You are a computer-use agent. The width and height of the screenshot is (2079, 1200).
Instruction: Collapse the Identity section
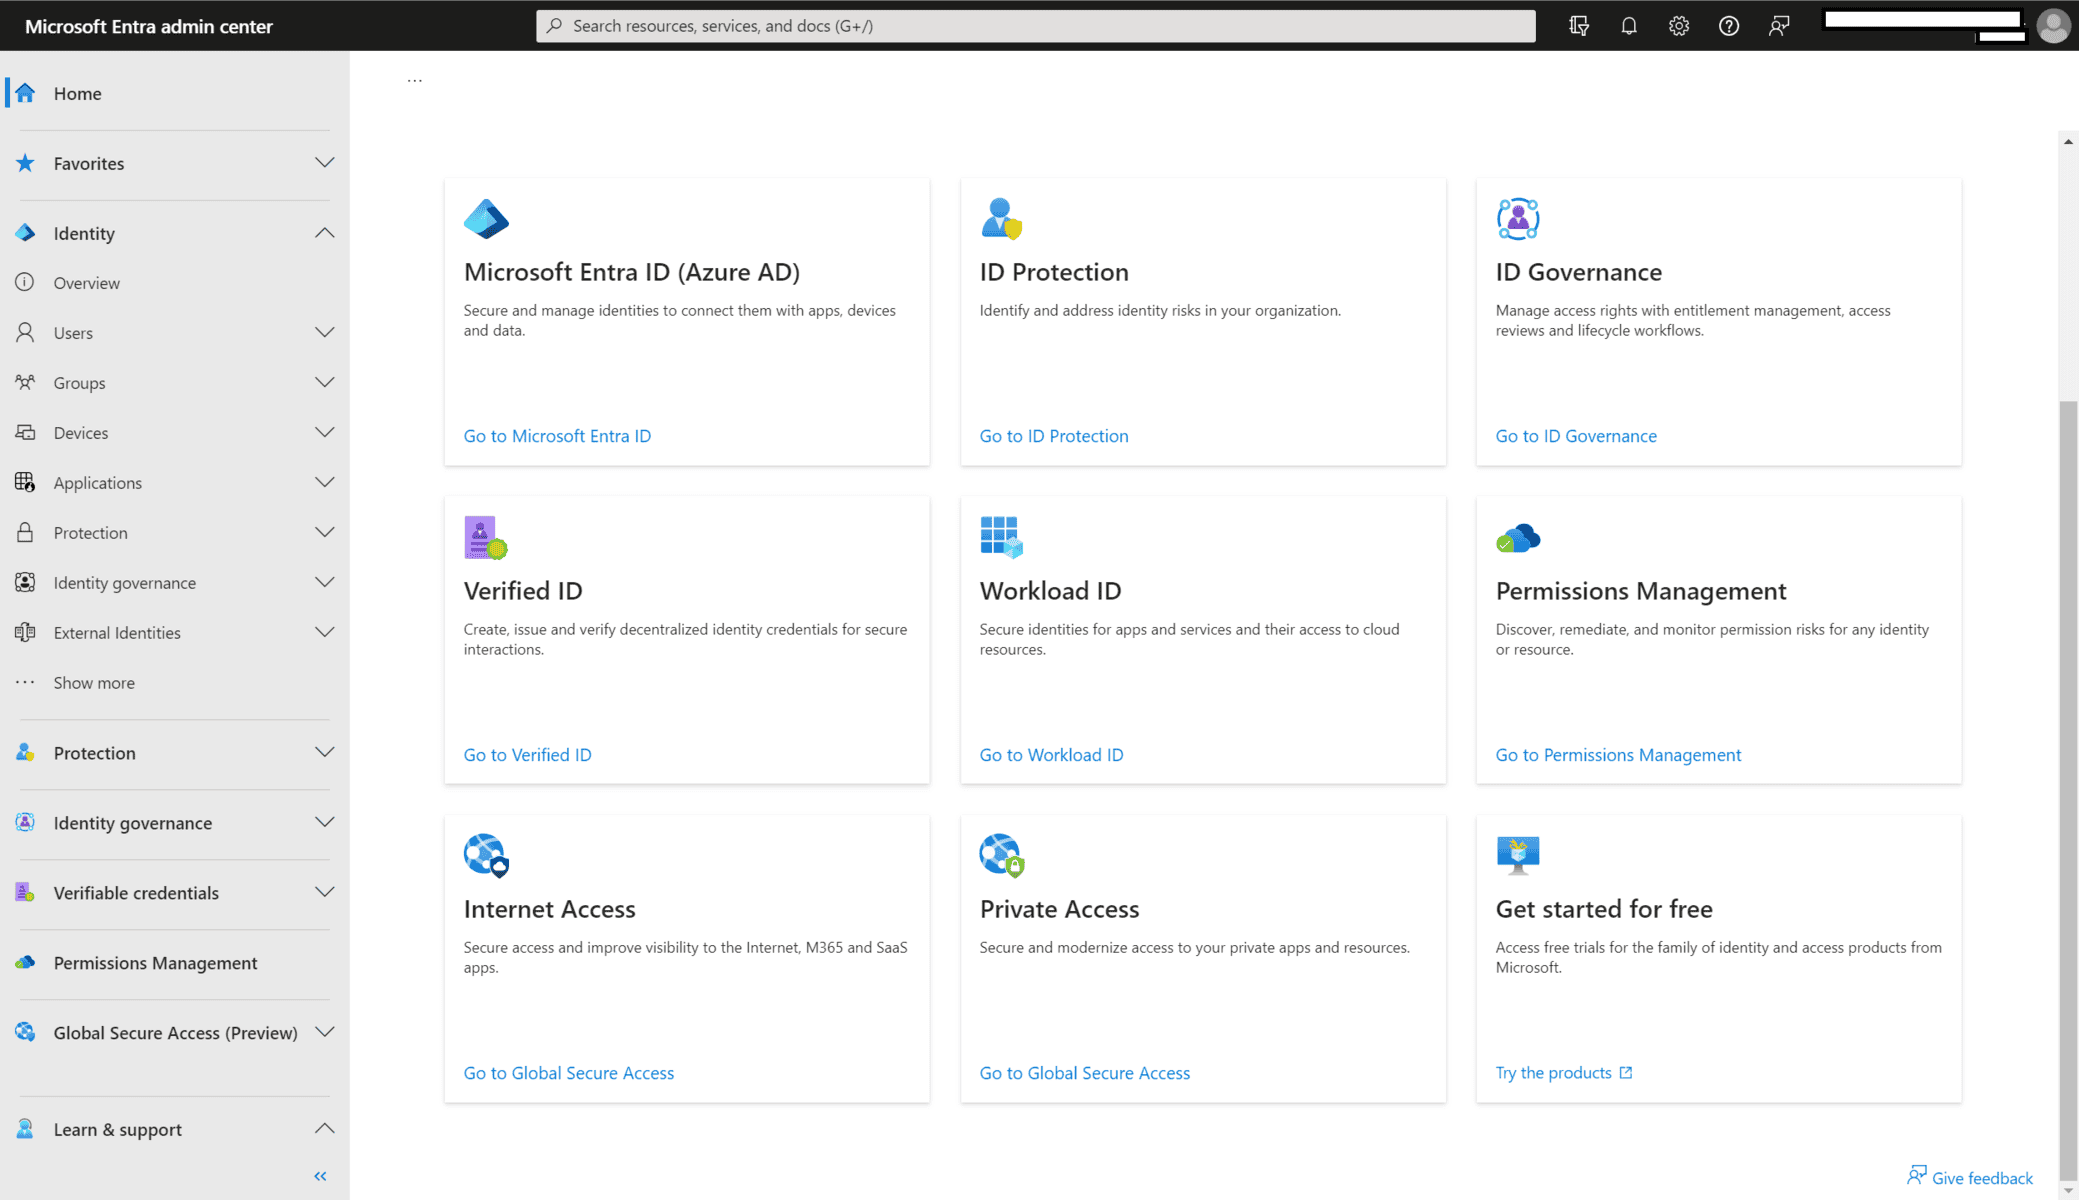[324, 233]
